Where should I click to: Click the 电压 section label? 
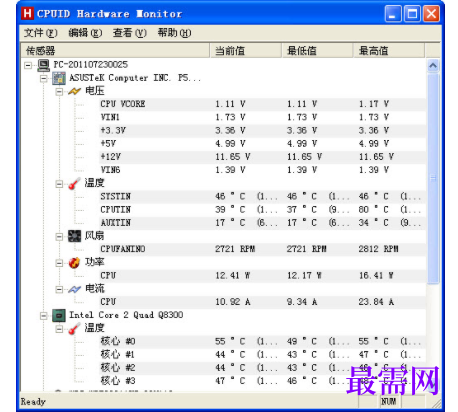(95, 91)
